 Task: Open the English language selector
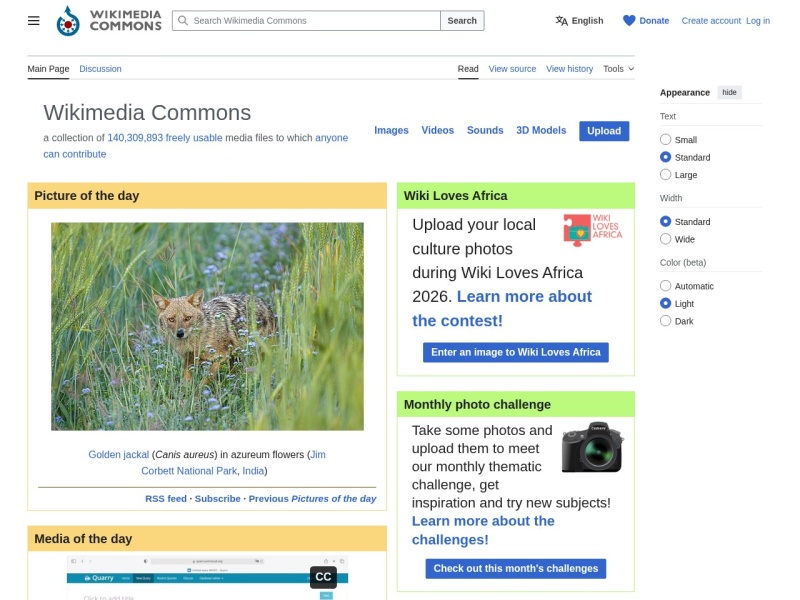(x=580, y=21)
